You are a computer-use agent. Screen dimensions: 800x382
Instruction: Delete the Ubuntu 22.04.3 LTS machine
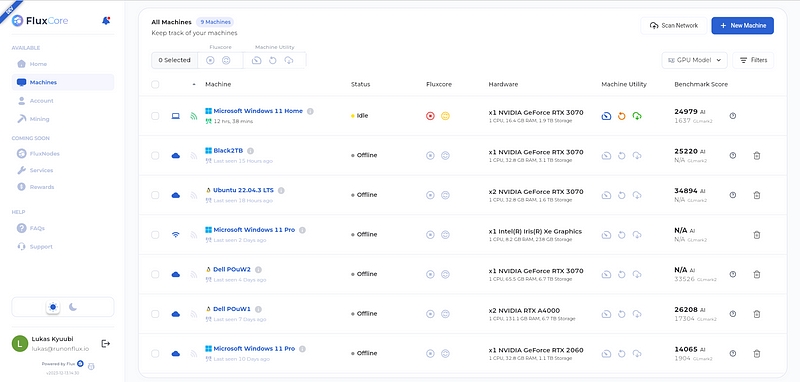[x=757, y=195]
